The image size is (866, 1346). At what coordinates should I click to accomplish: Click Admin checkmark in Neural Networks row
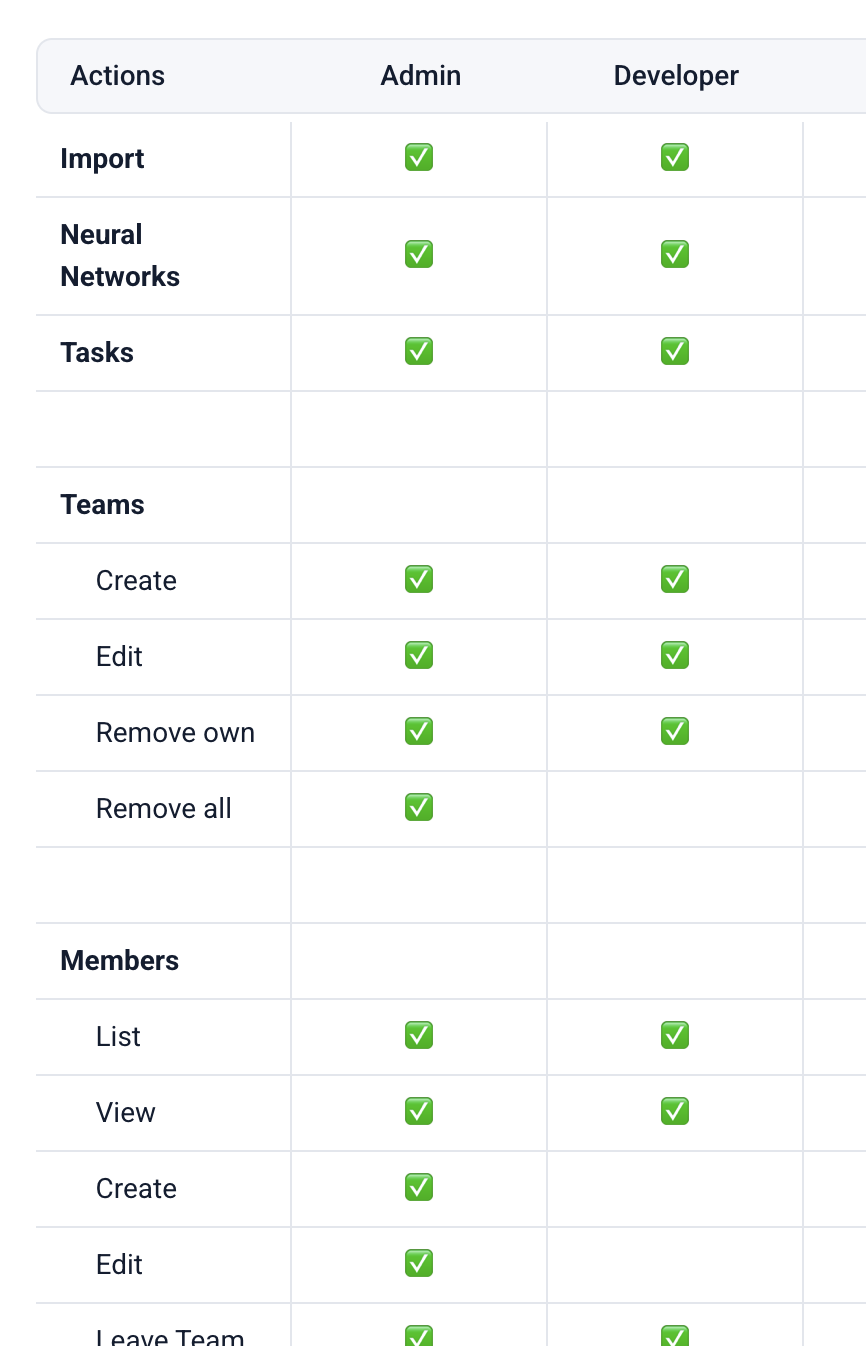419,255
